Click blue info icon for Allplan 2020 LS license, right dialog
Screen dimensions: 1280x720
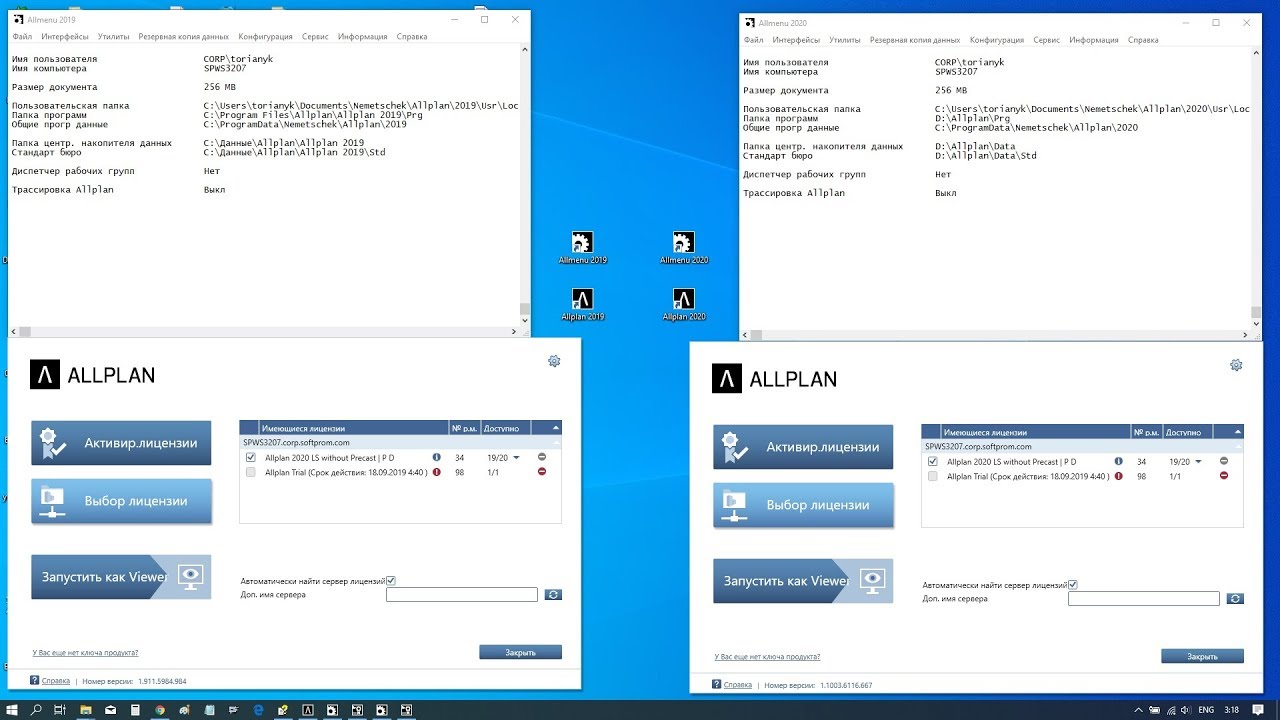(1118, 461)
